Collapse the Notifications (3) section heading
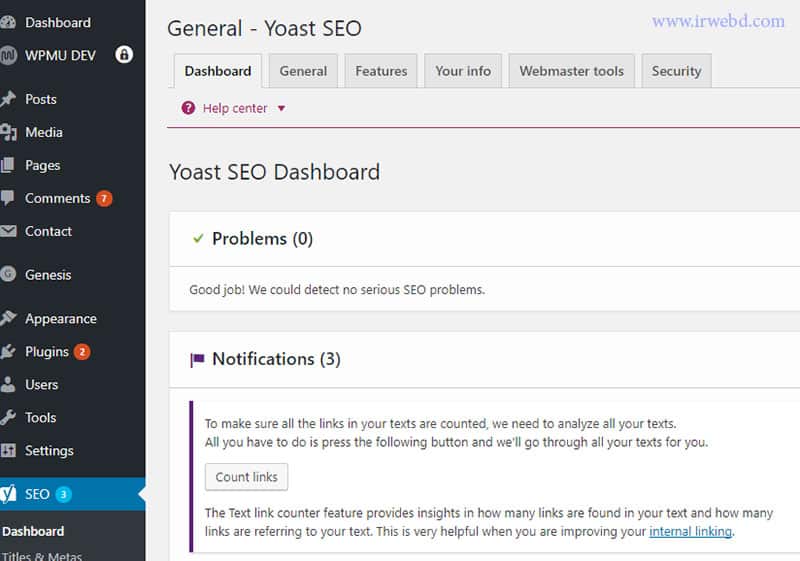This screenshot has width=800, height=561. (x=276, y=359)
